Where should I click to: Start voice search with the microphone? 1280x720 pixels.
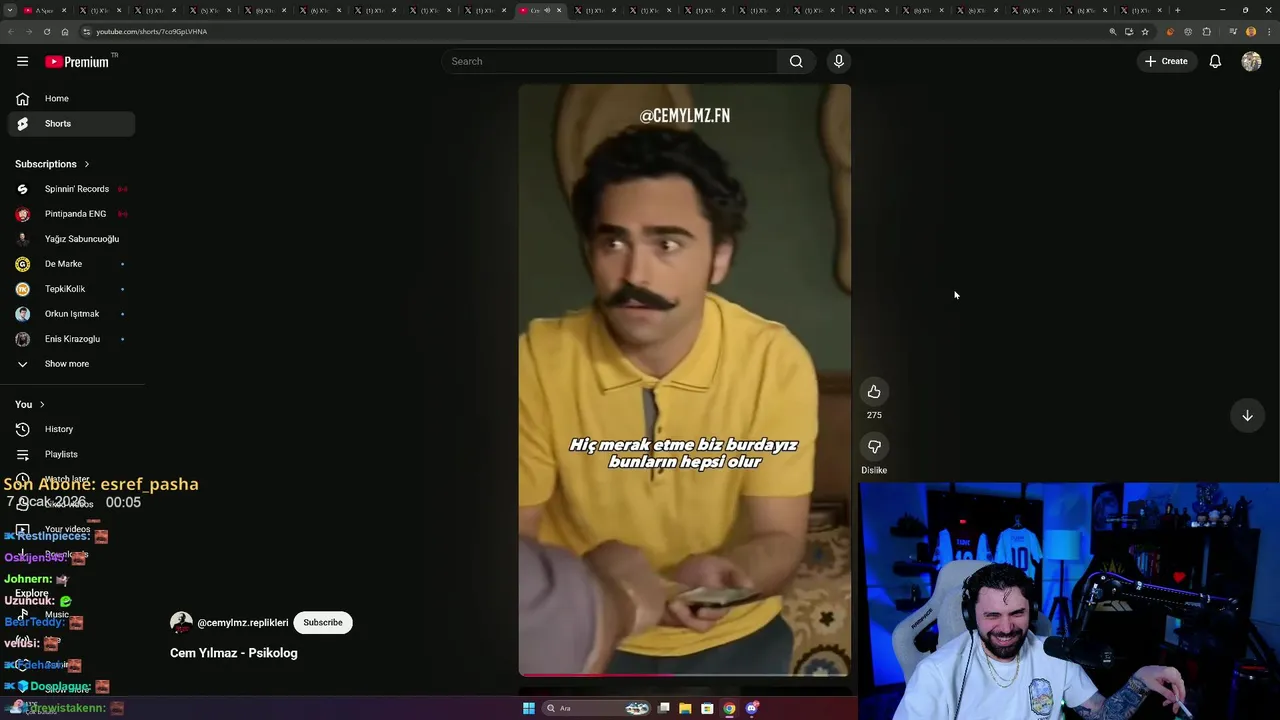[839, 61]
